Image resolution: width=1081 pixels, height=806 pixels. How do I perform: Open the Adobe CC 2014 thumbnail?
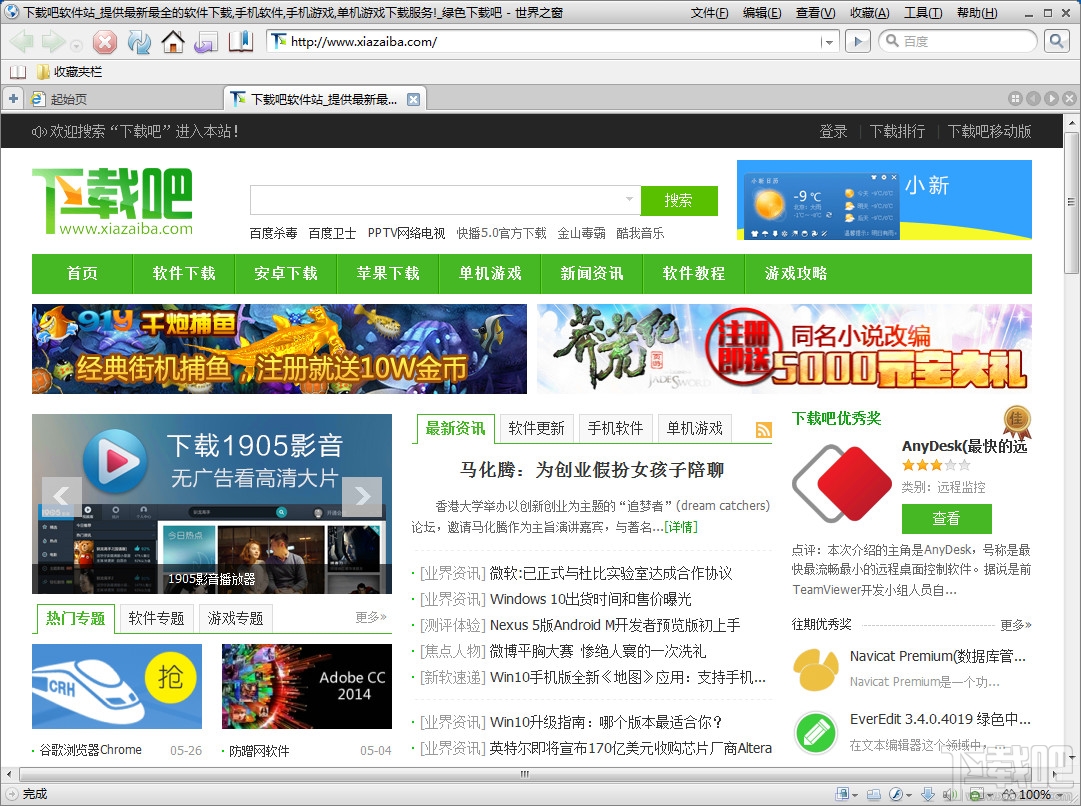[x=307, y=687]
